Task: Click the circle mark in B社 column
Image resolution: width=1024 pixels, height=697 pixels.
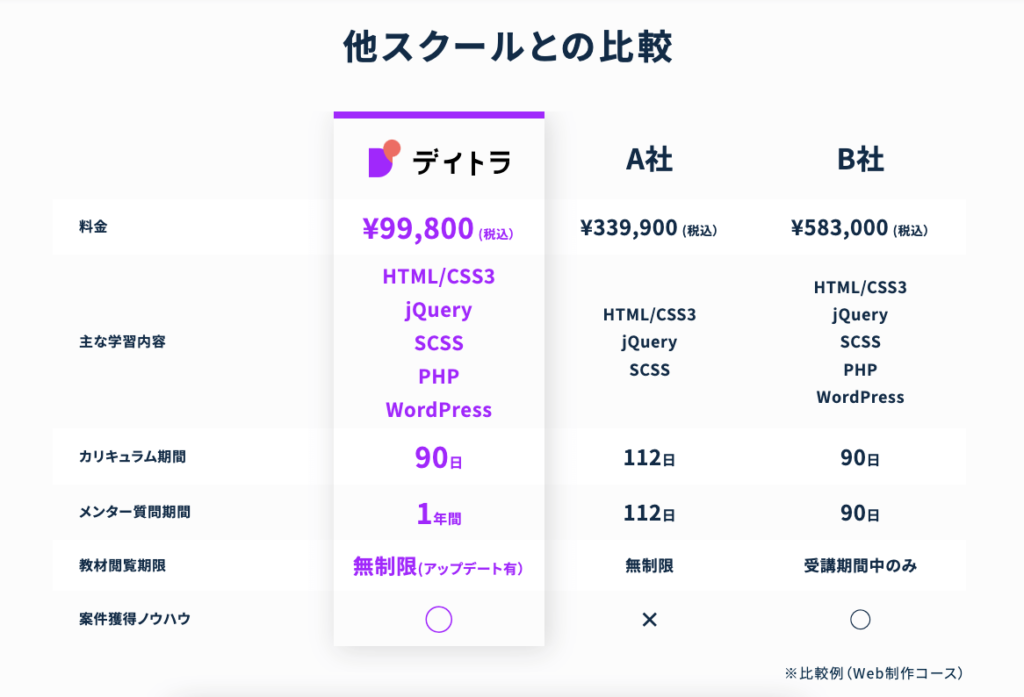Action: pyautogui.click(x=860, y=619)
